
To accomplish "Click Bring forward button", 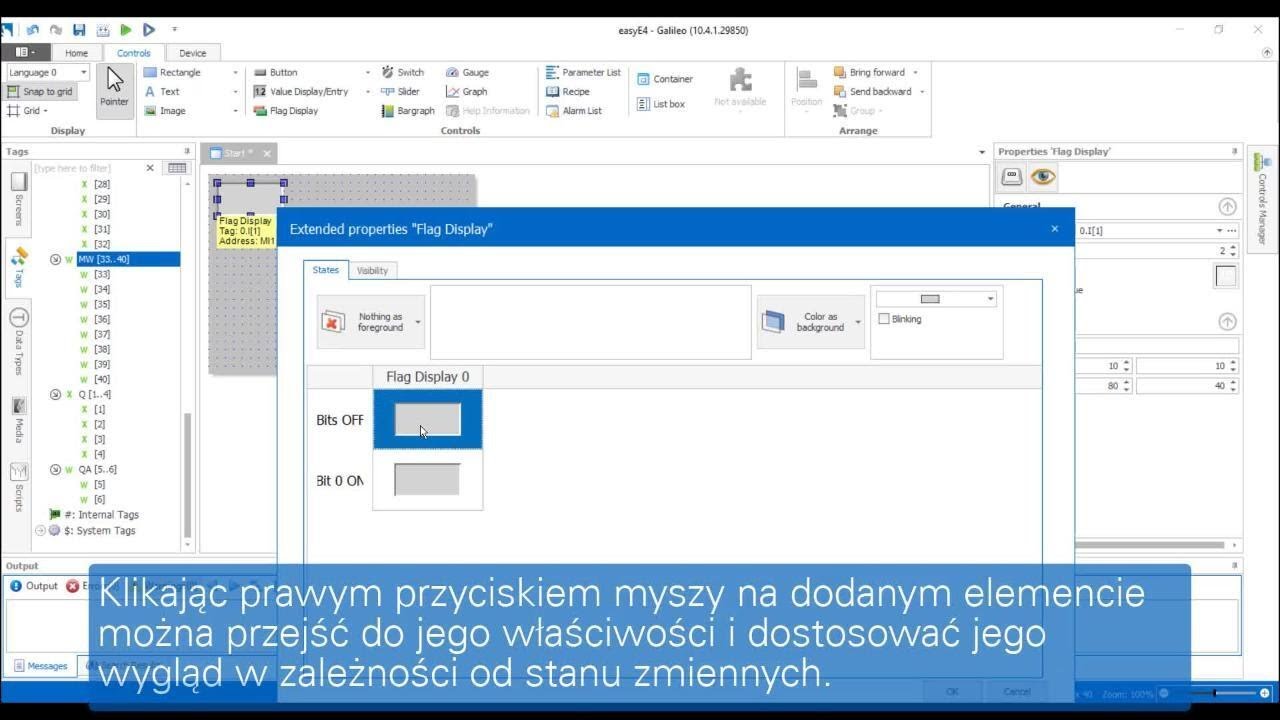I will point(869,72).
